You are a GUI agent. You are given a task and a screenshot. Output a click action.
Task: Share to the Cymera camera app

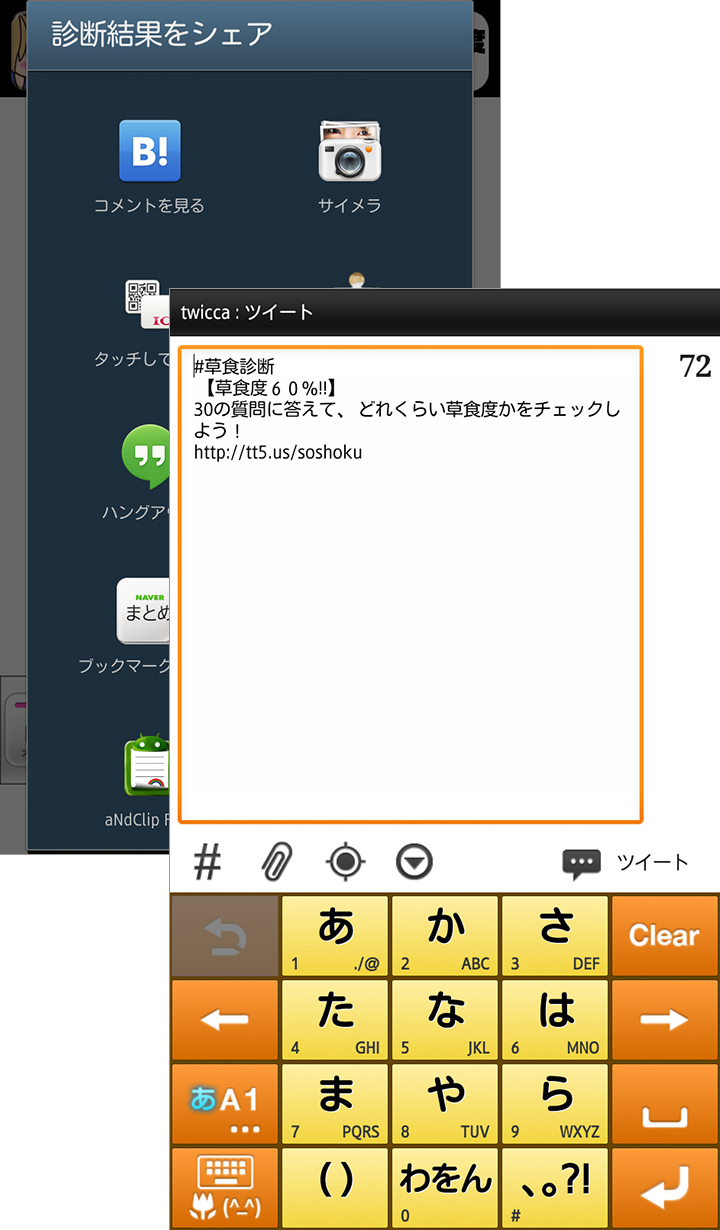coord(349,151)
